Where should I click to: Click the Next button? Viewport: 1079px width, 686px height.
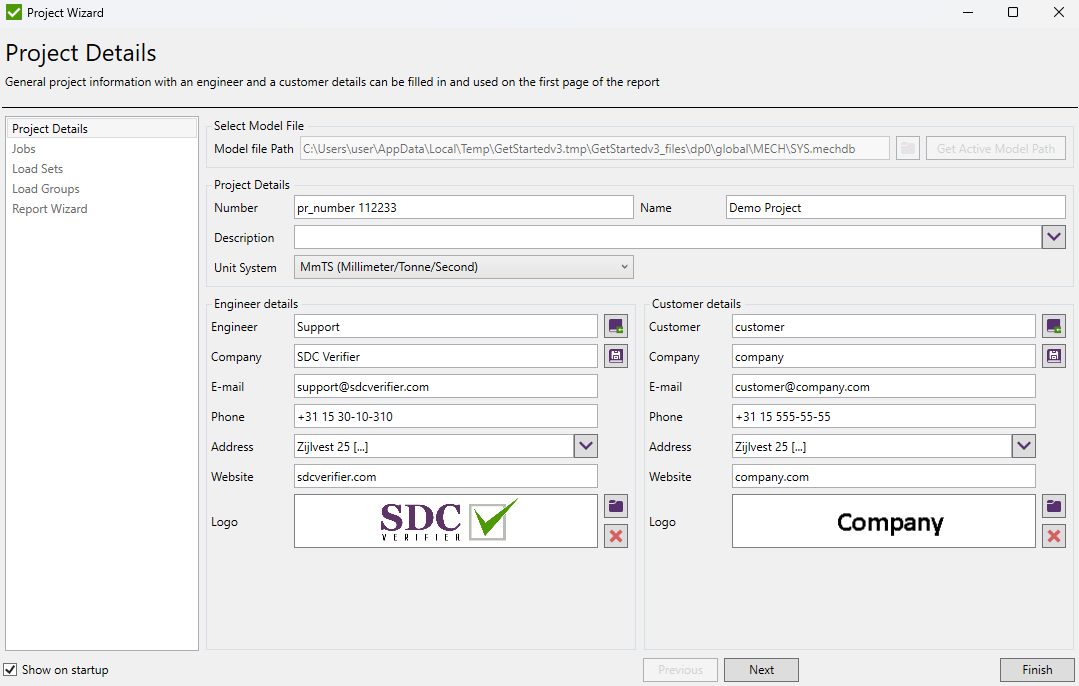[x=761, y=669]
